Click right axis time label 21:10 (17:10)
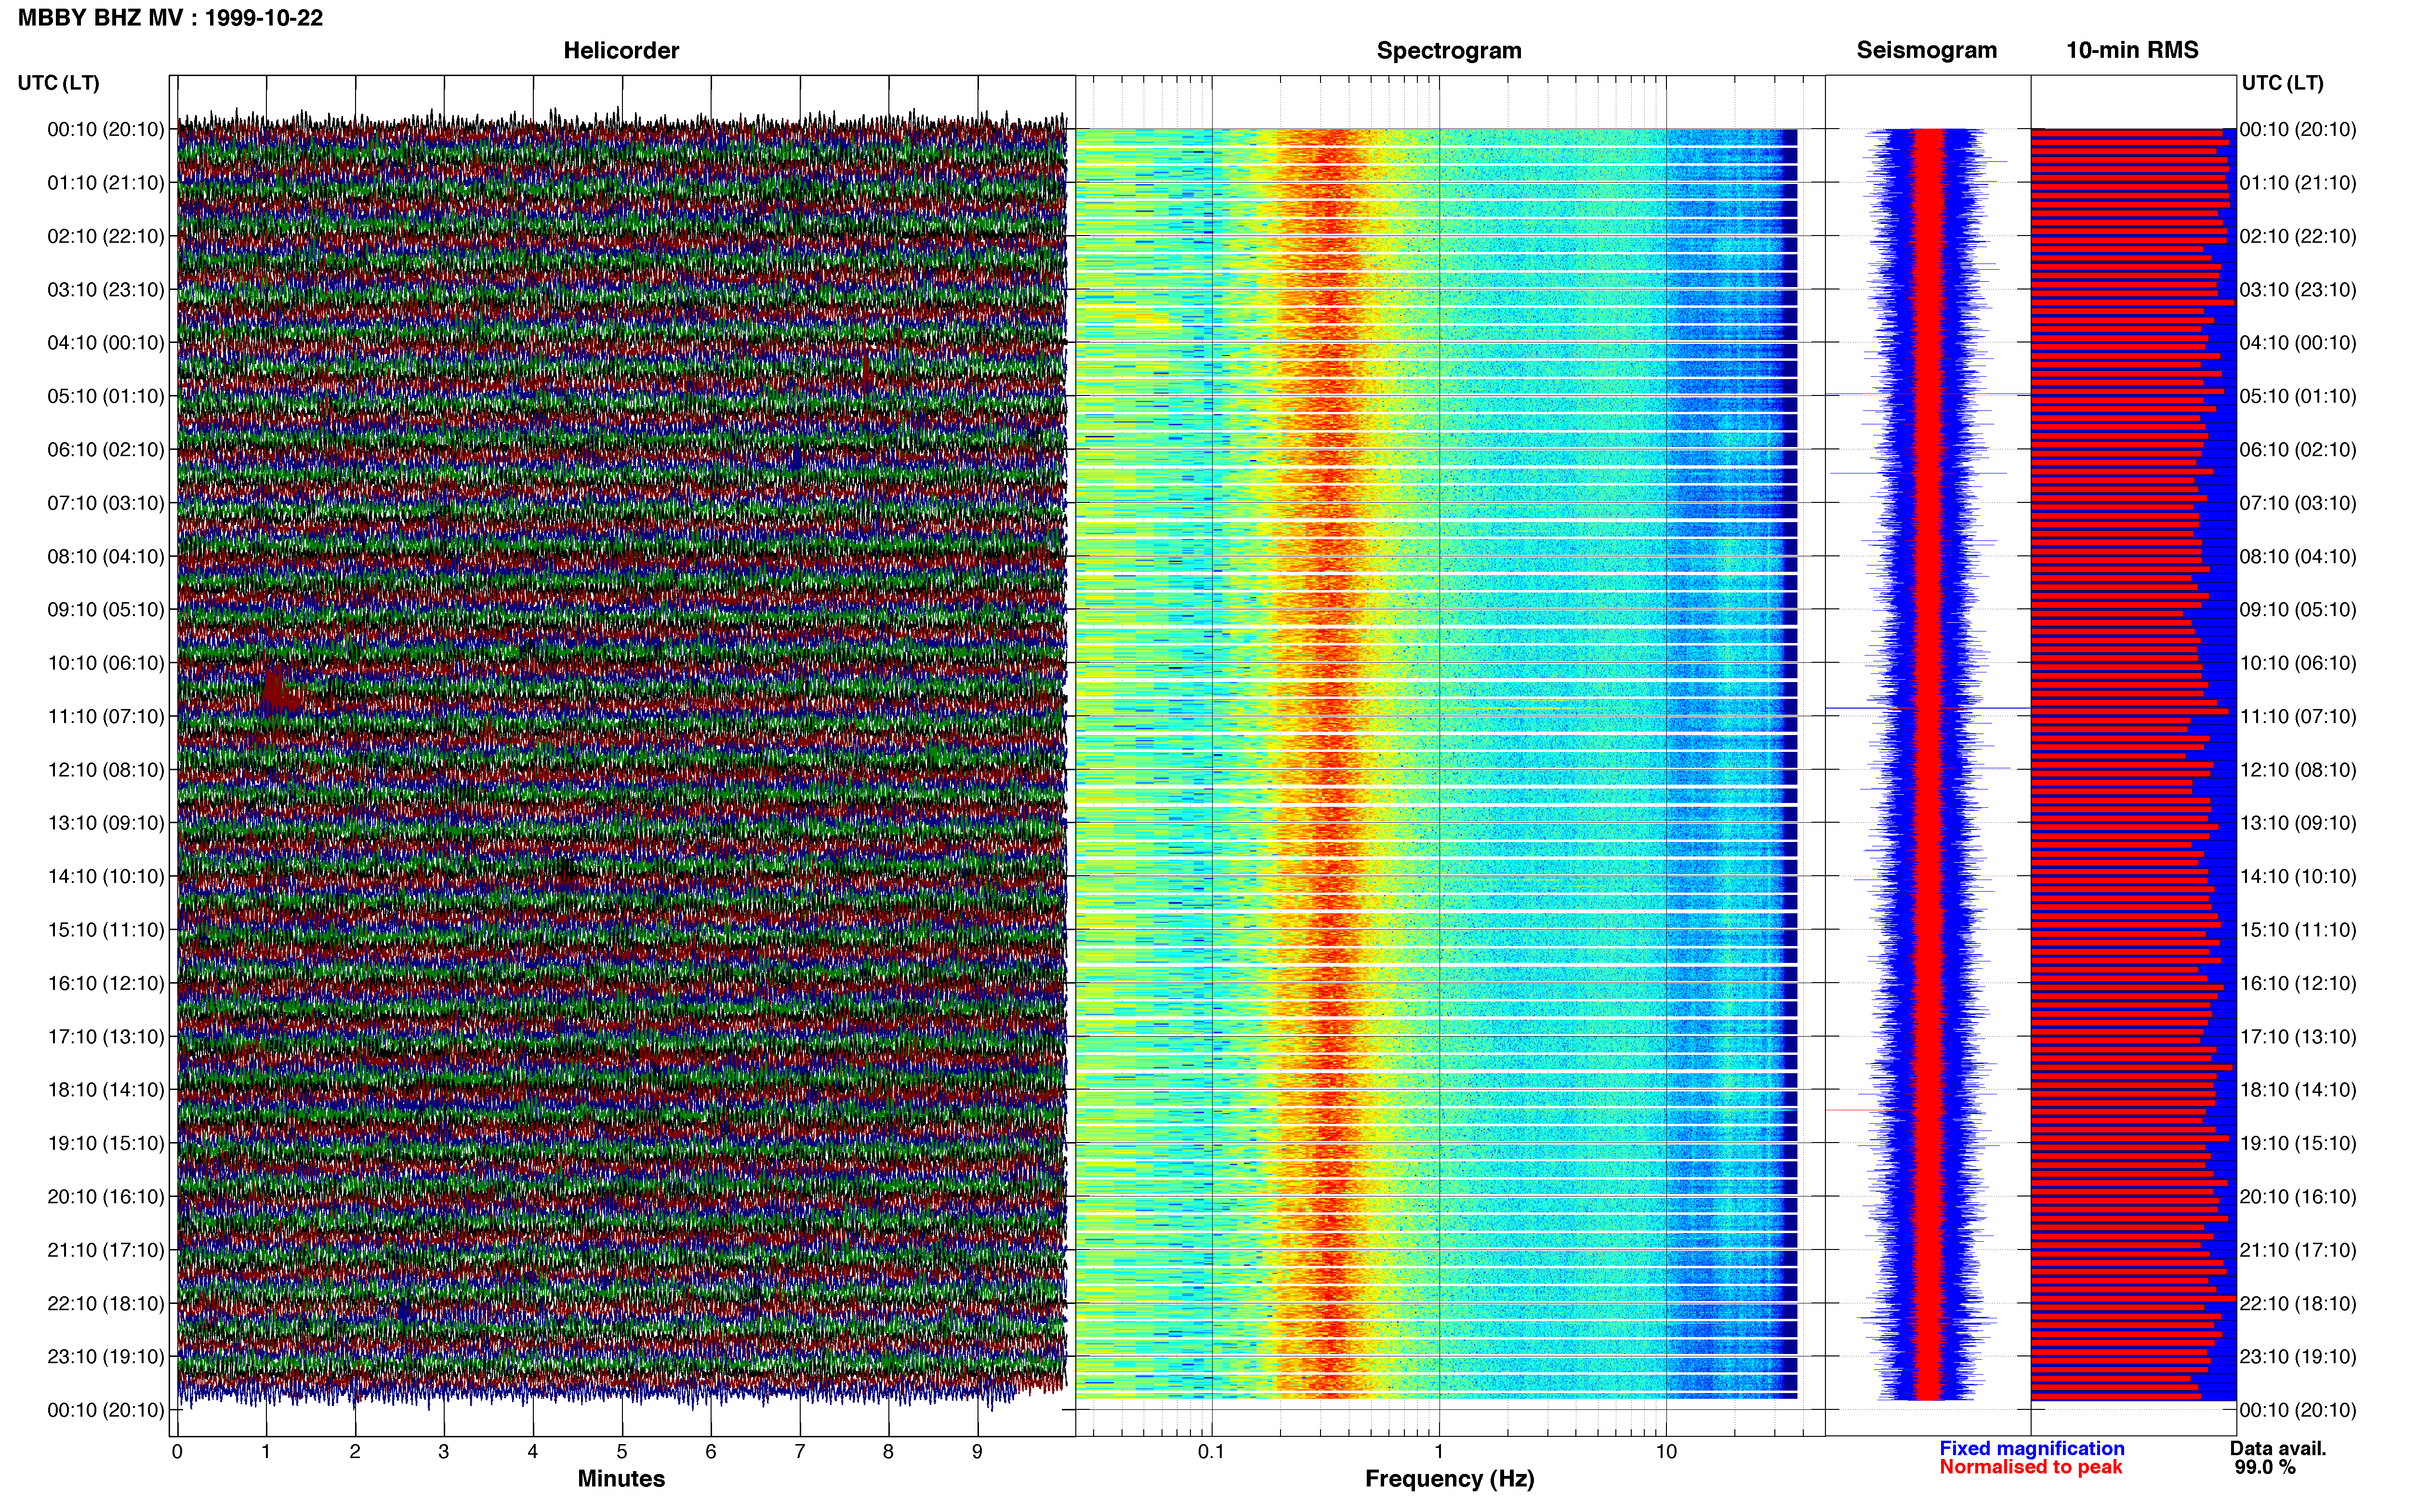 coord(2298,1250)
